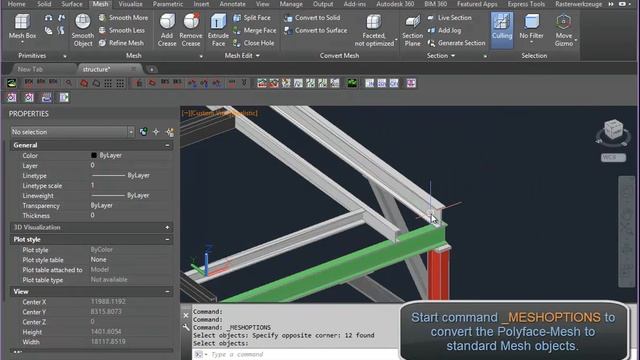Use the Split Face tool

pos(252,18)
